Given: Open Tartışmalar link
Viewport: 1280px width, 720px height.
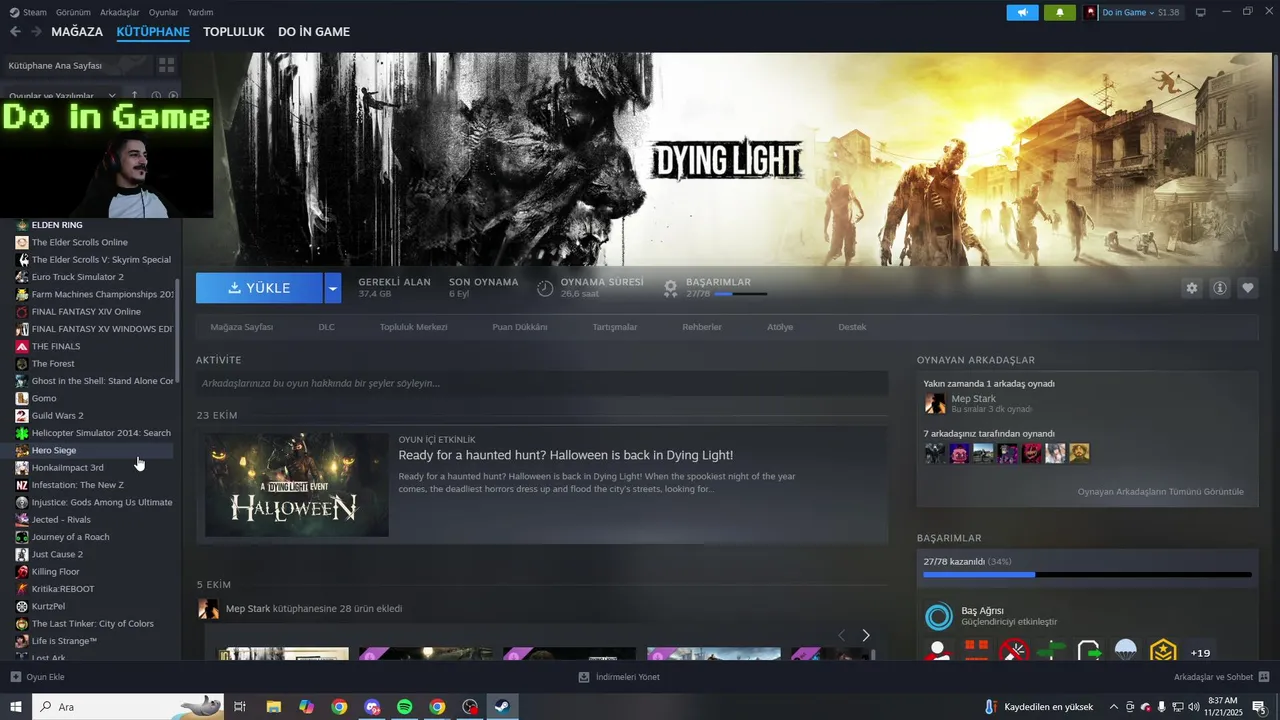Looking at the screenshot, I should pos(615,327).
